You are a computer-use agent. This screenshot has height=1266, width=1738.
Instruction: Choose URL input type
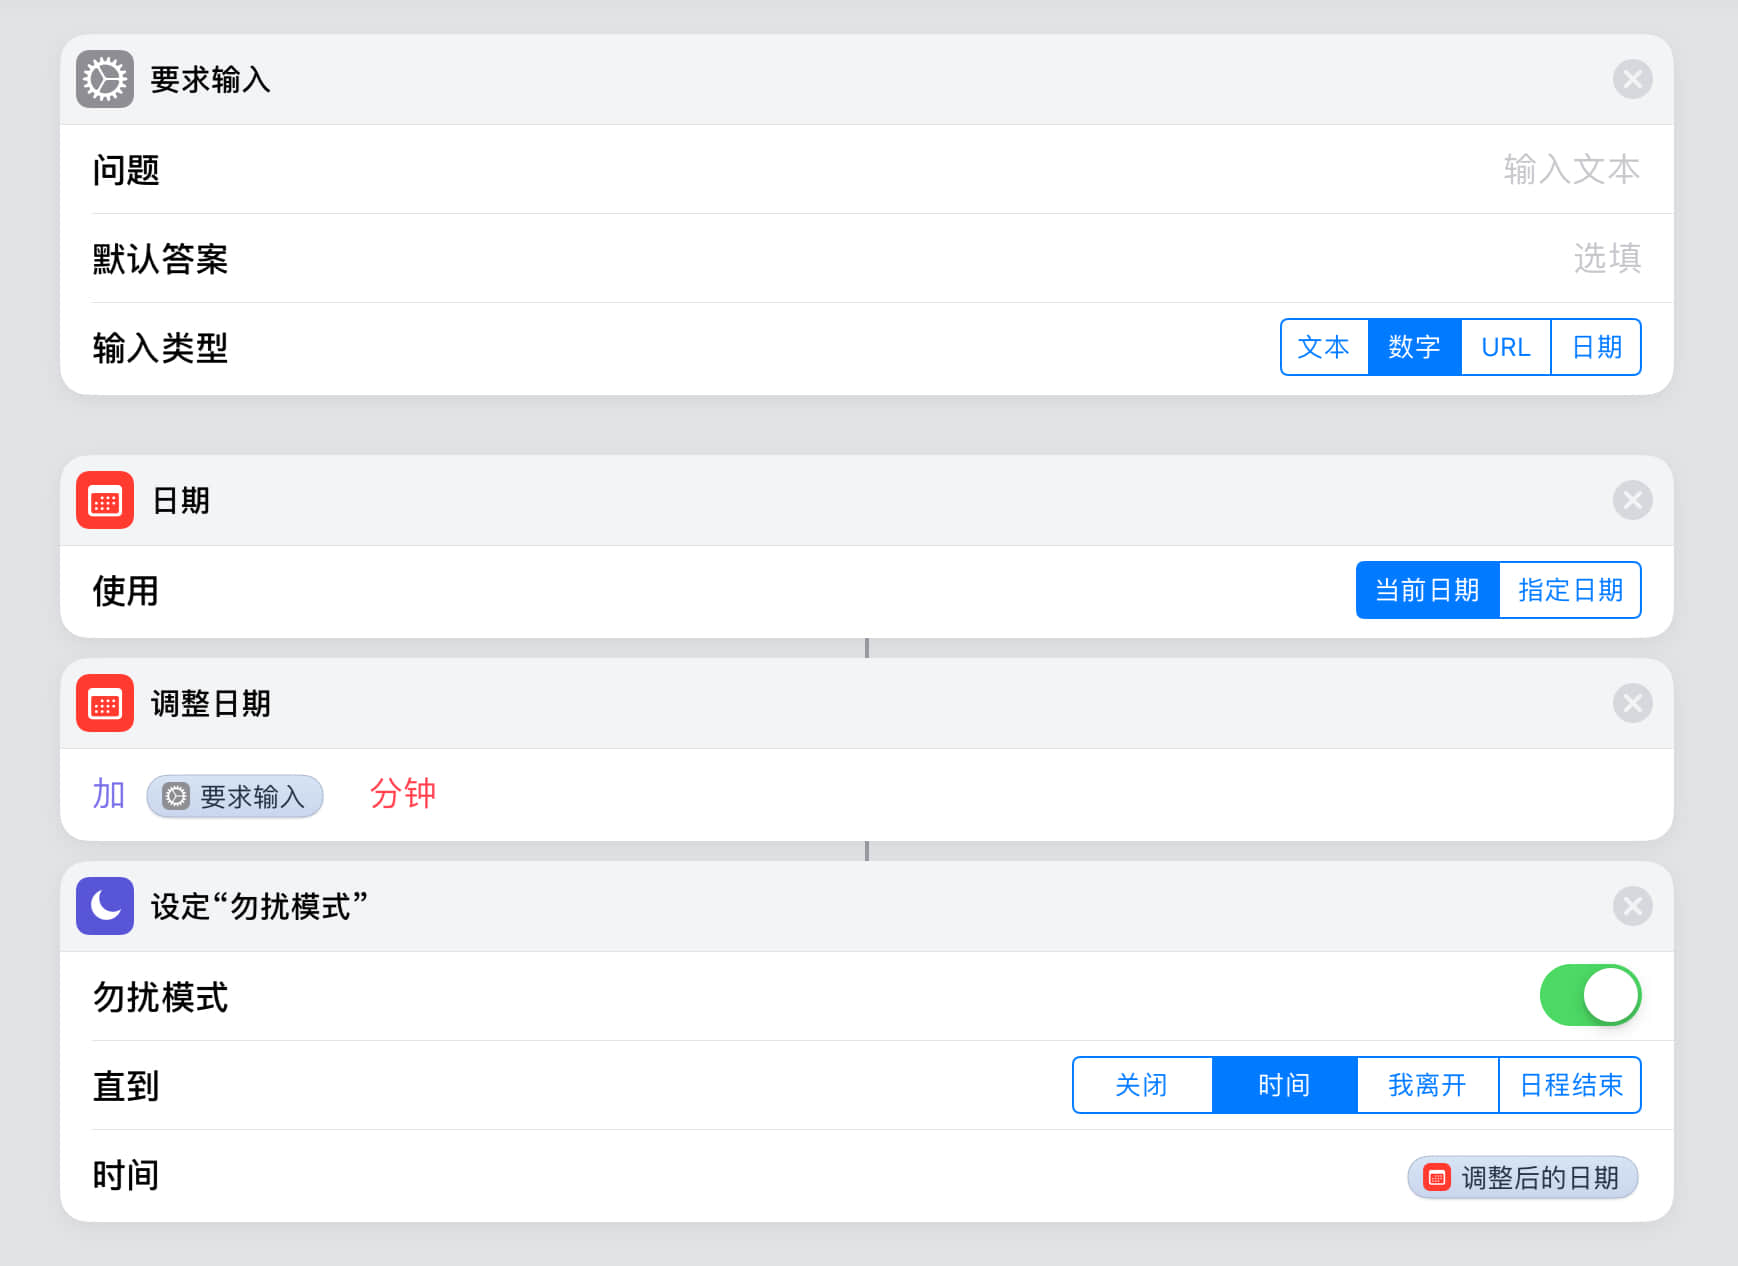coord(1505,347)
